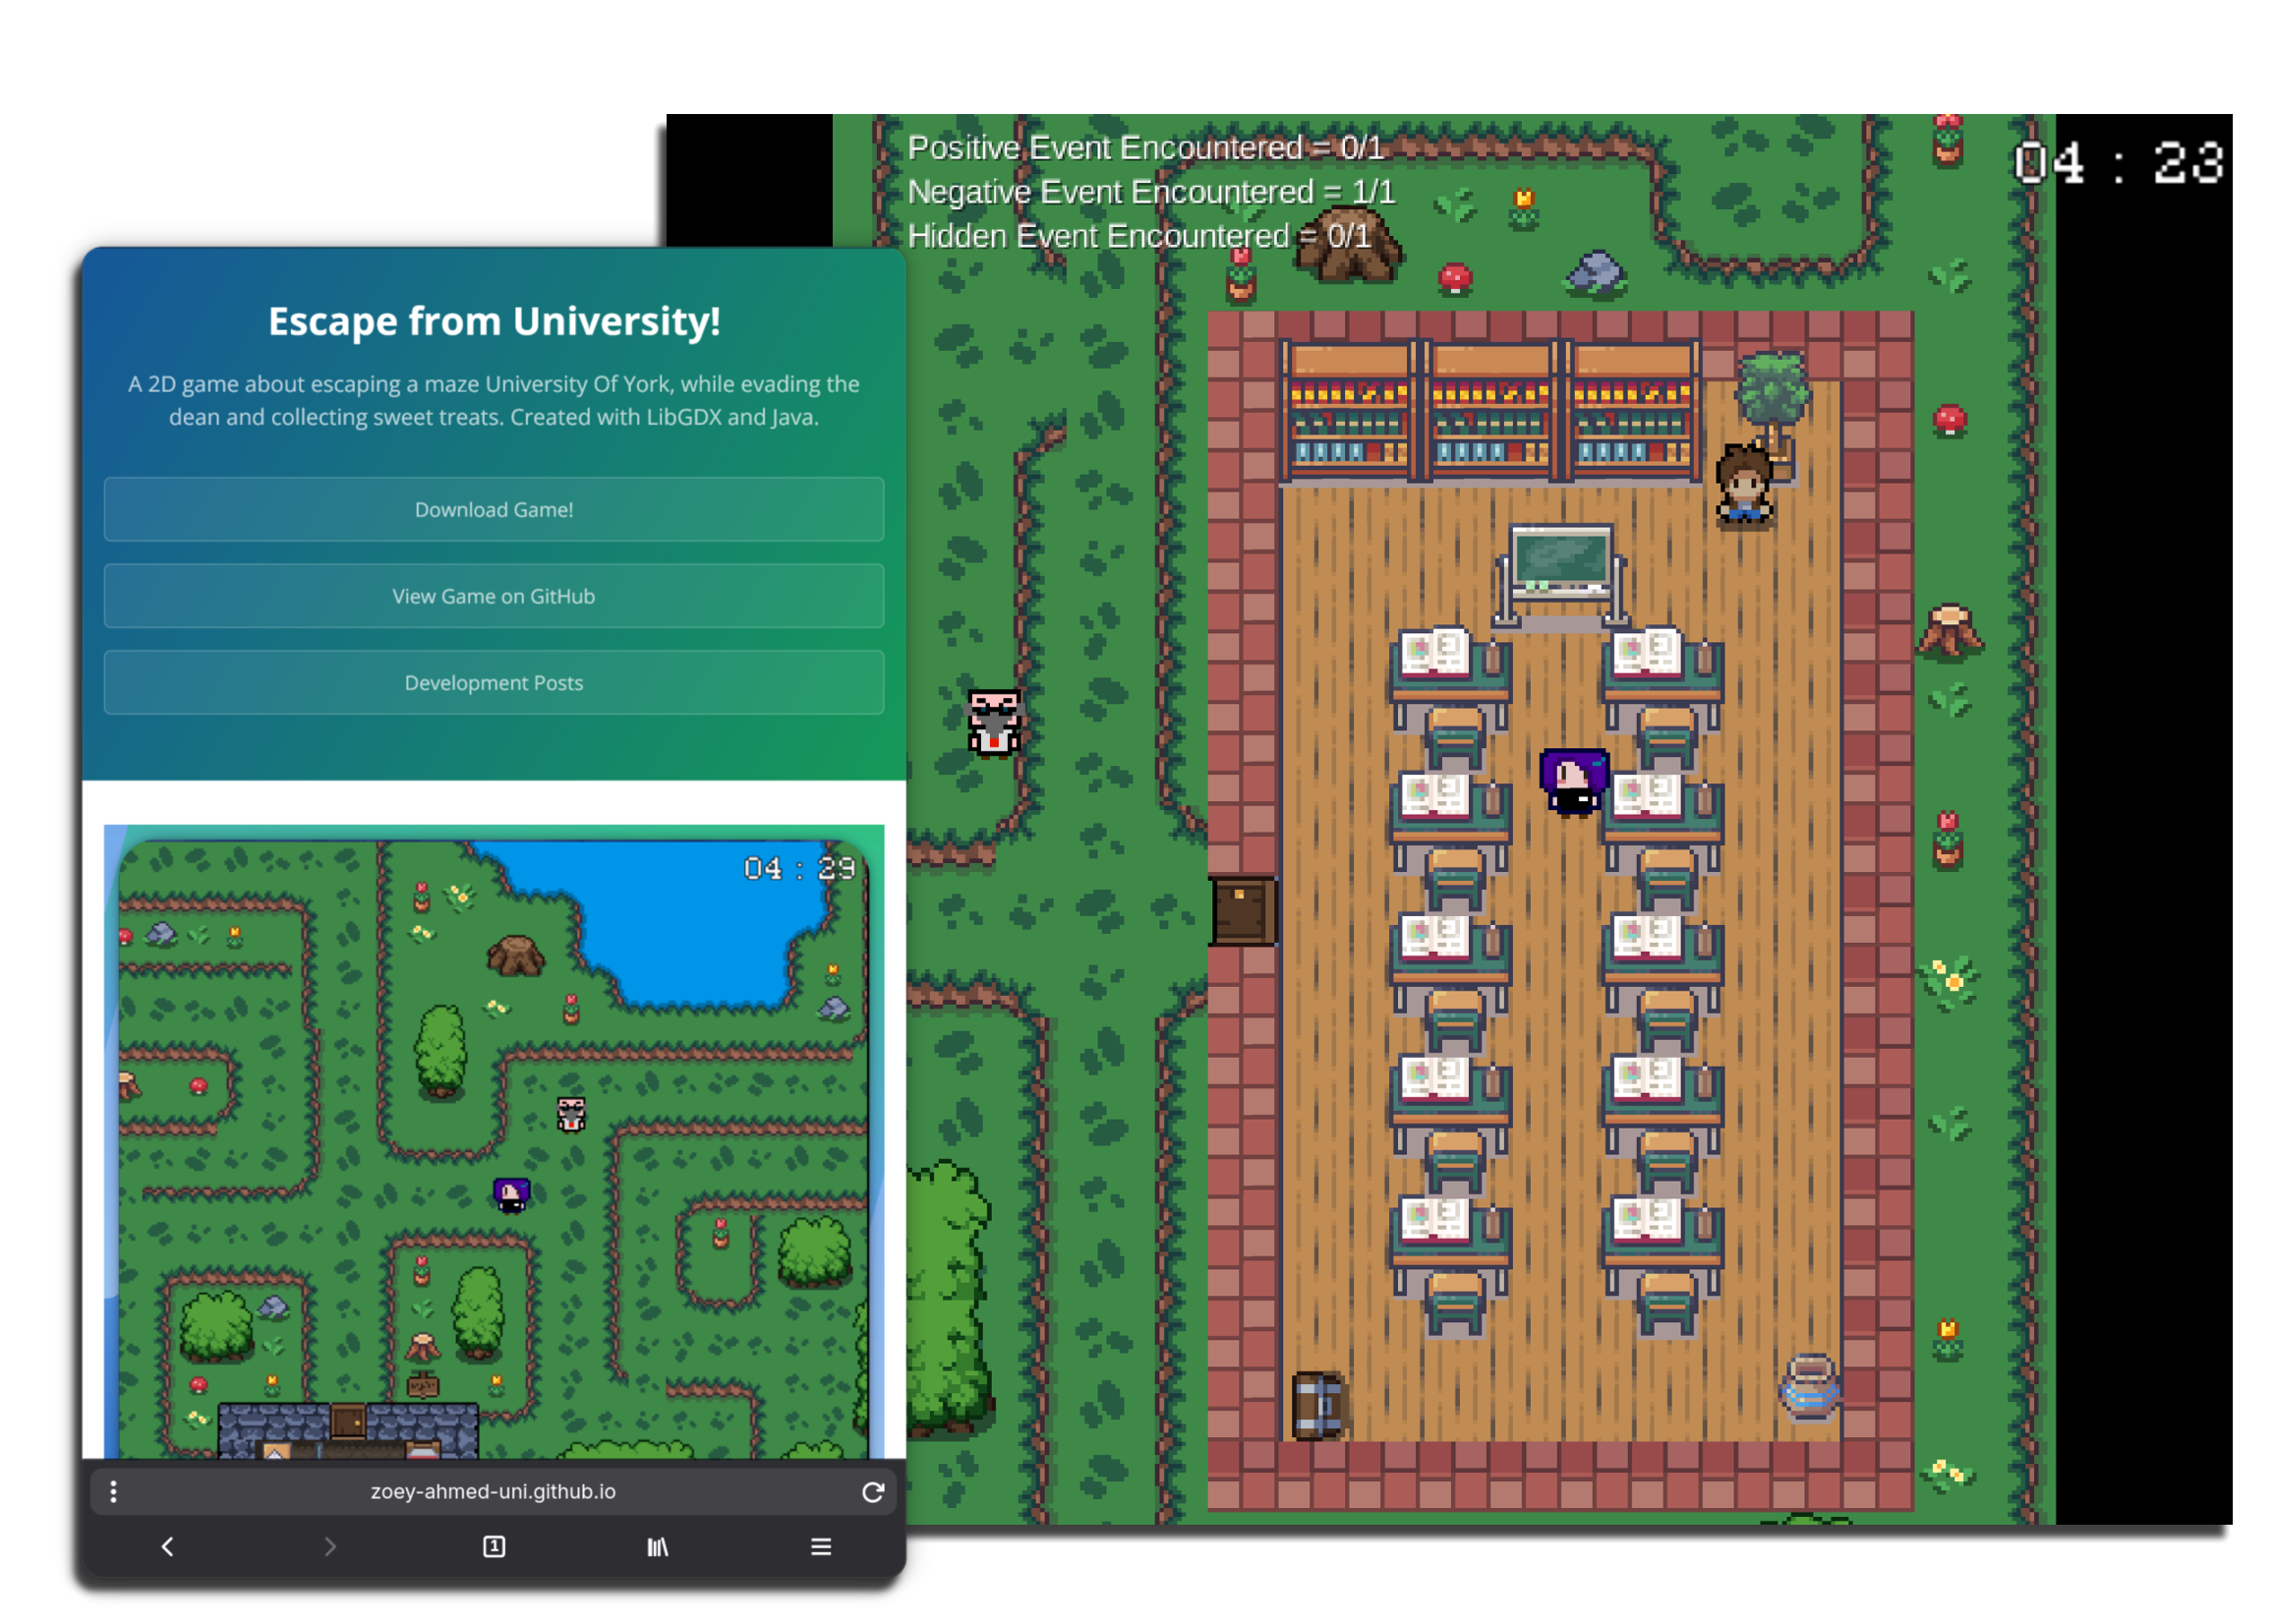Open the browser hamburger menu
Viewport: 2275px width, 1624px height.
820,1546
